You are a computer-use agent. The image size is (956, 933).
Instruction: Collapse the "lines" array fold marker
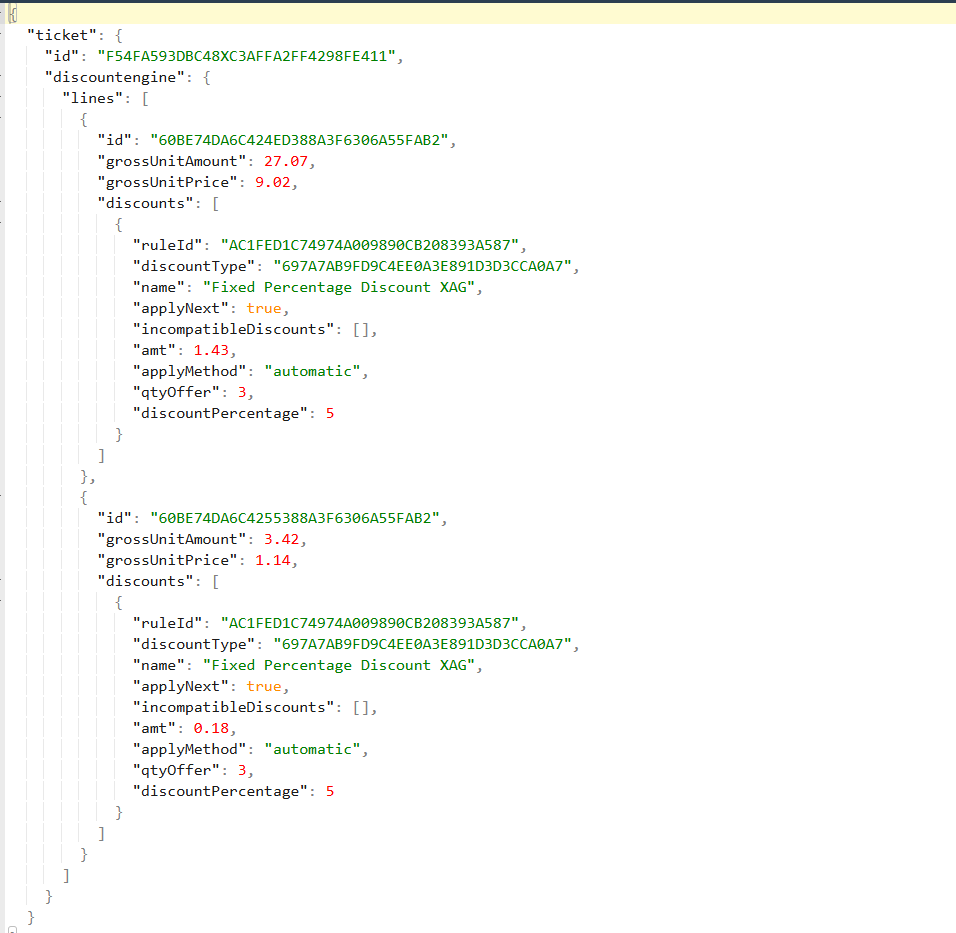(3, 97)
